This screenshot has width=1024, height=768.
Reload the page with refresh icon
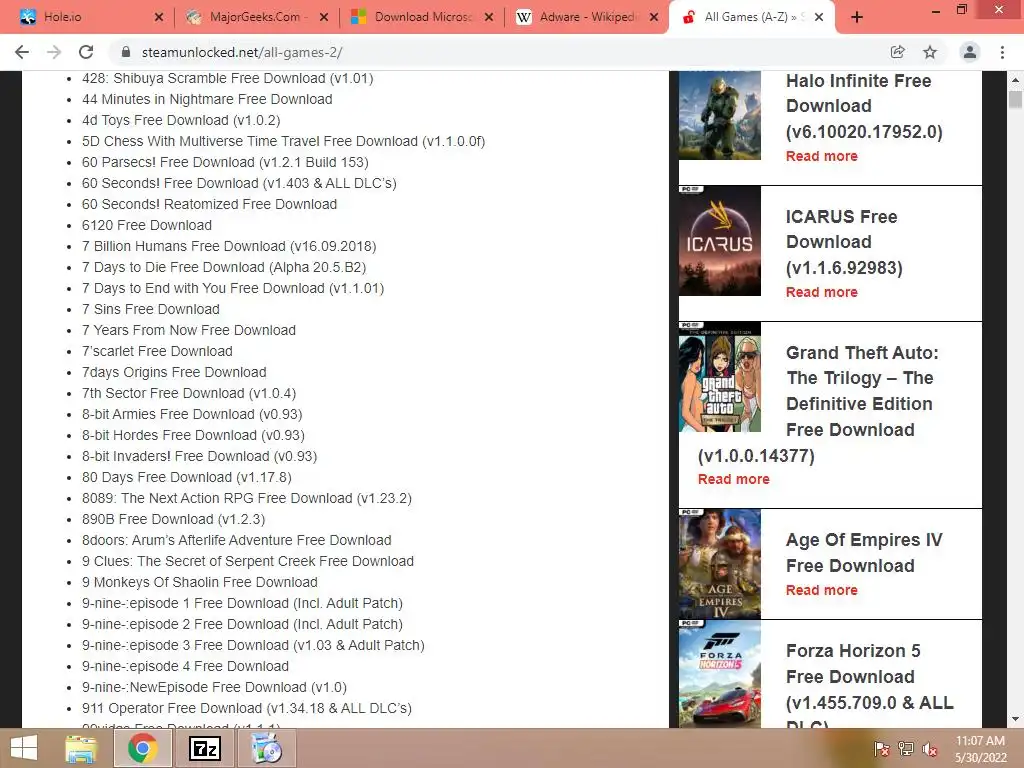[x=86, y=52]
